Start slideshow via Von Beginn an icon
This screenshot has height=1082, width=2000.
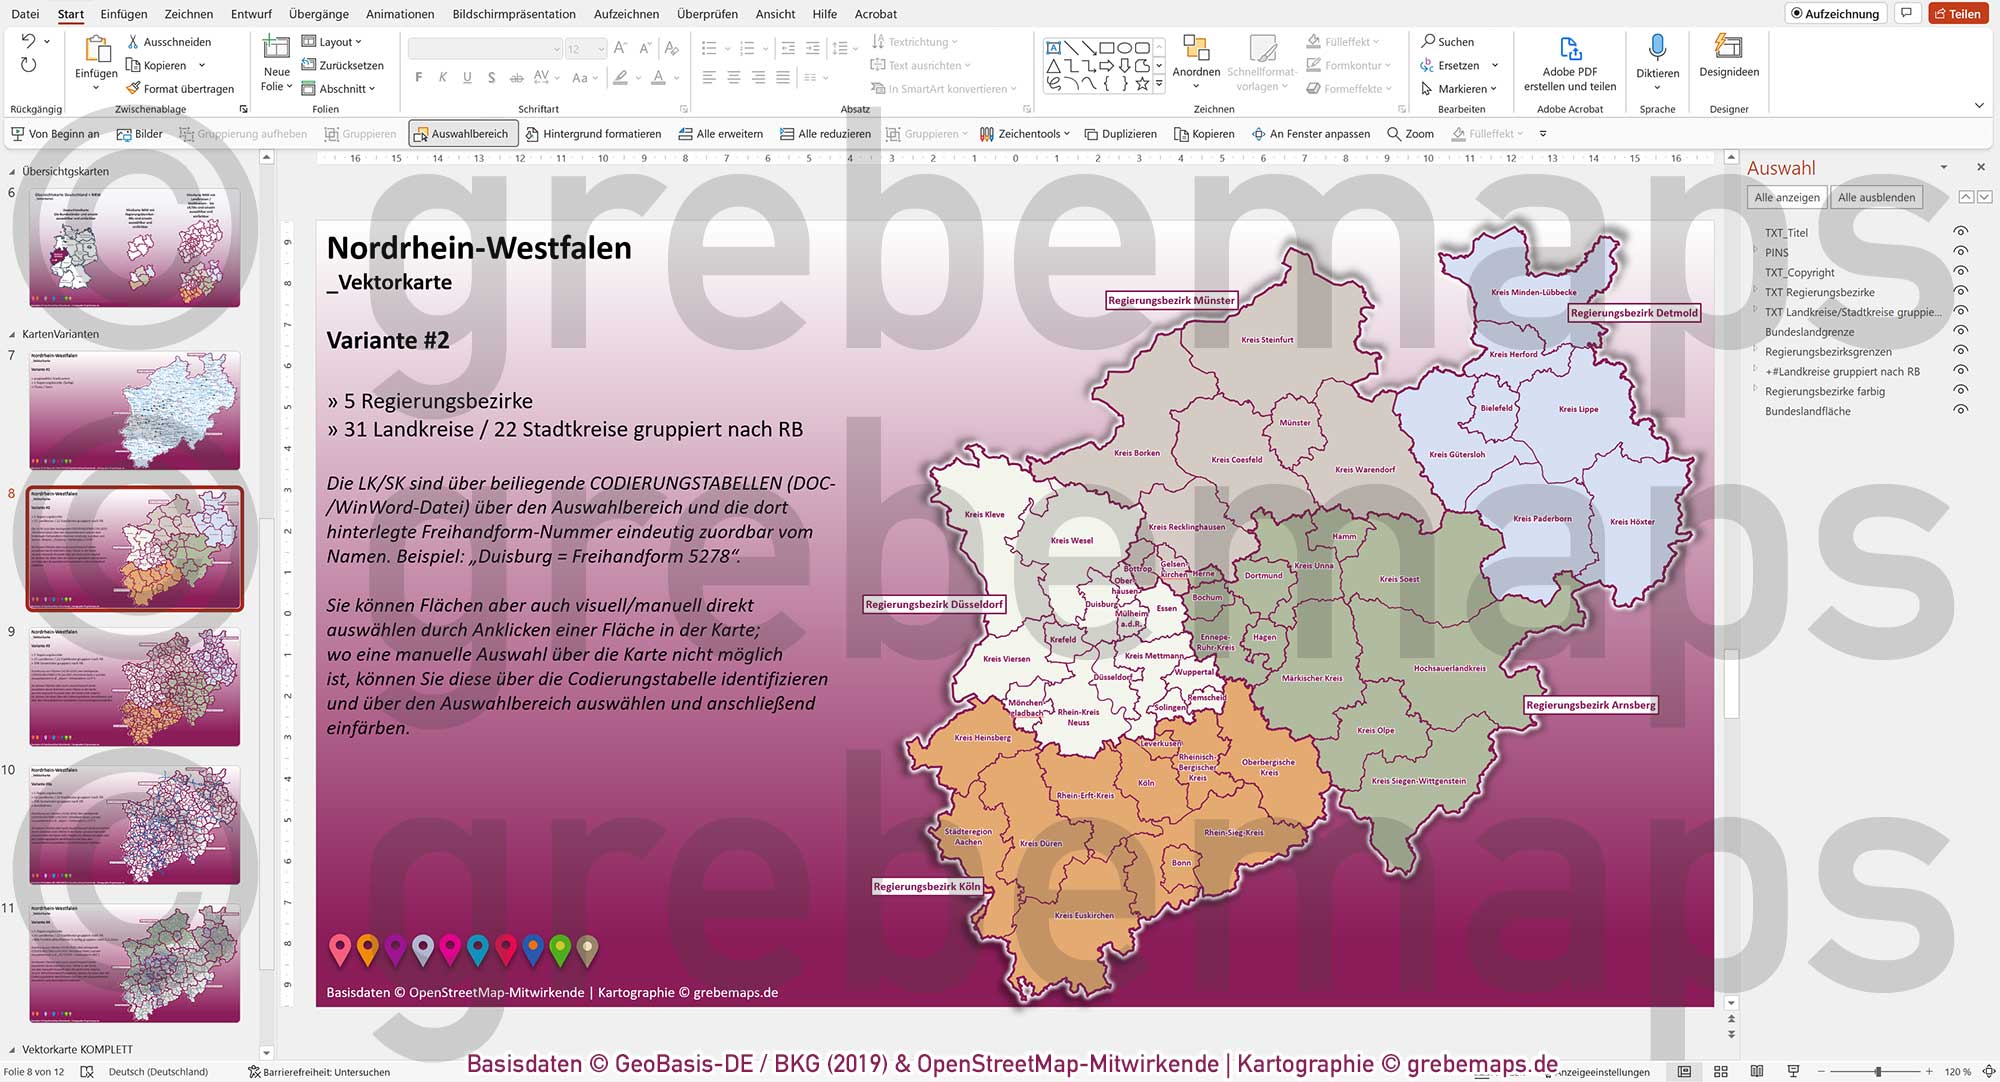[x=16, y=133]
